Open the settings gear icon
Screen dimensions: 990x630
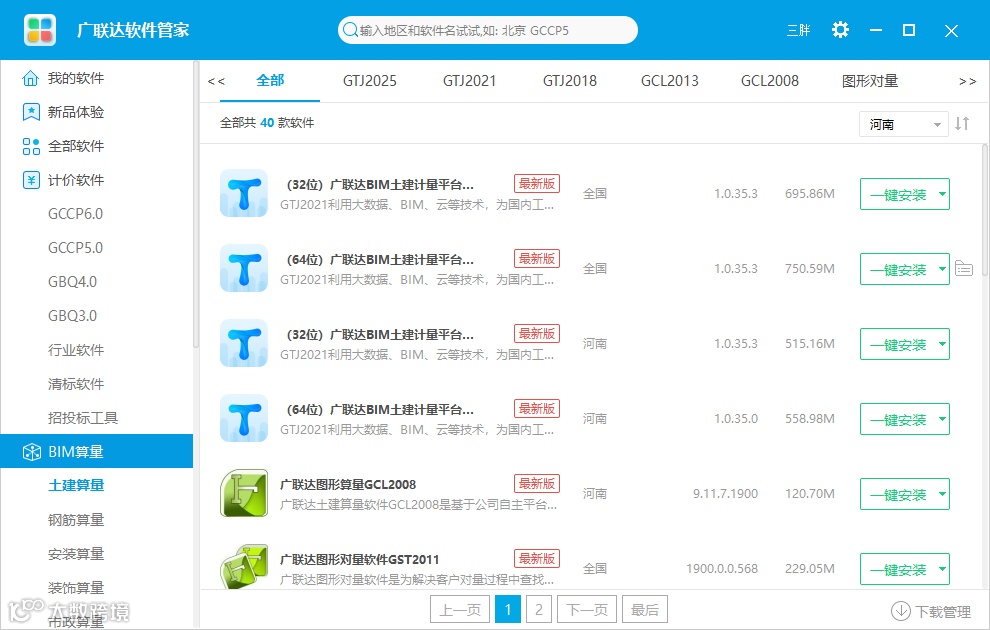tap(840, 30)
